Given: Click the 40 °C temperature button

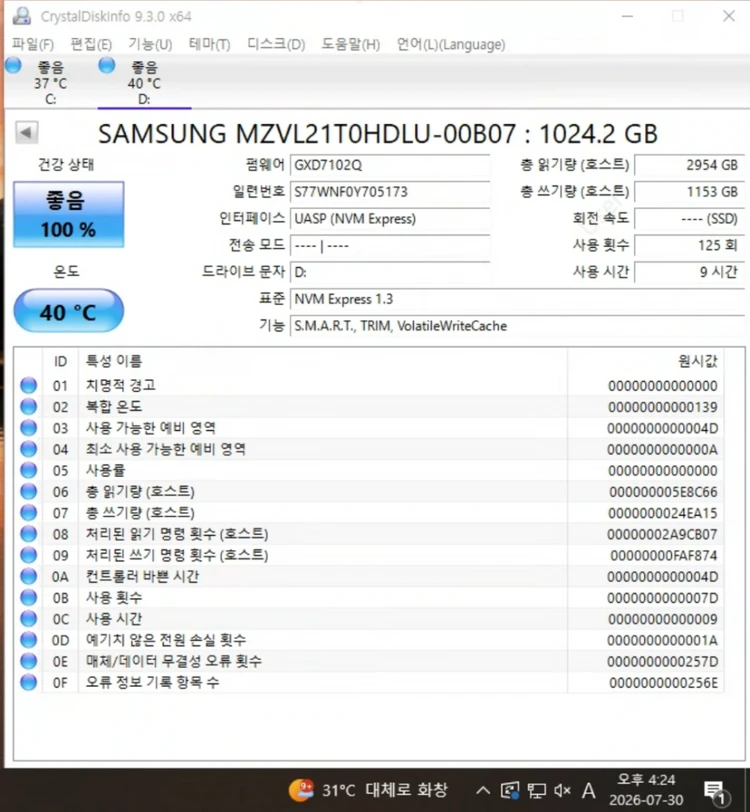Looking at the screenshot, I should [x=68, y=311].
